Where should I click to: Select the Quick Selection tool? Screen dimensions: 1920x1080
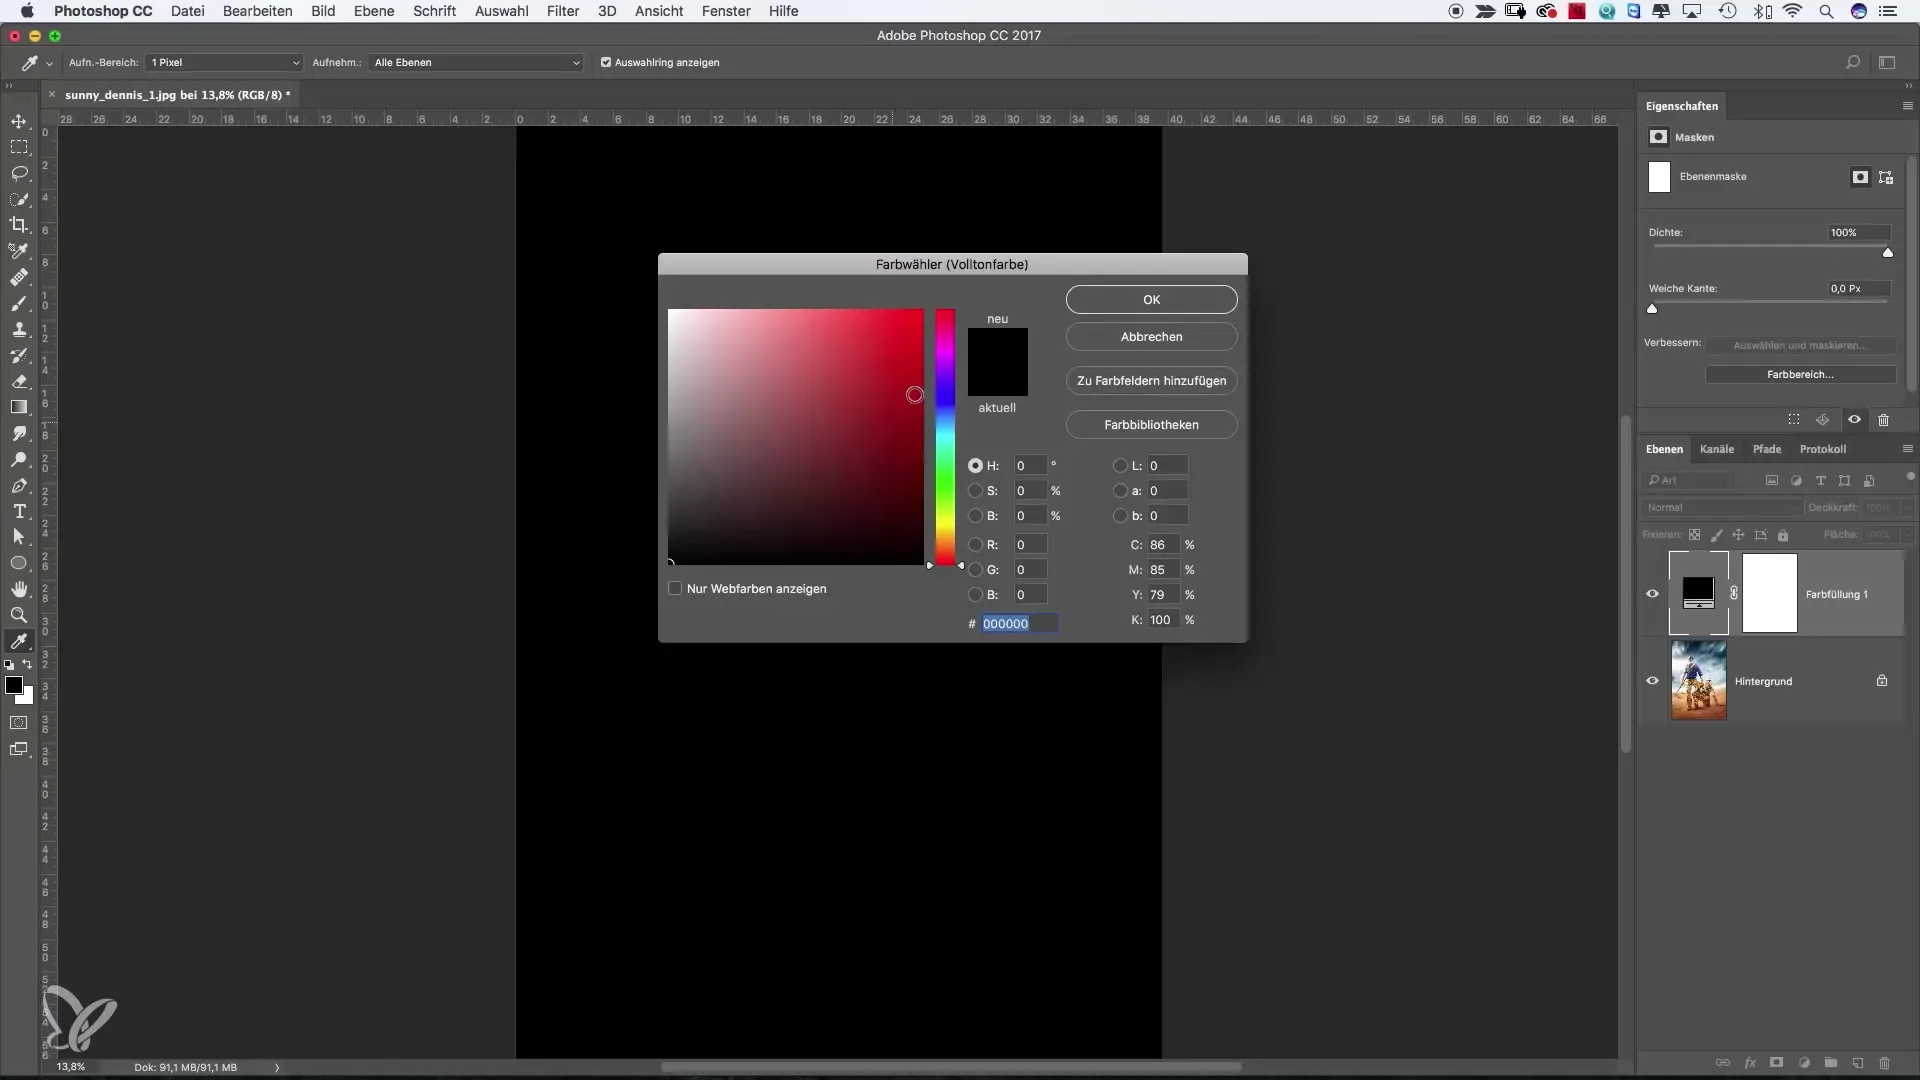click(x=19, y=199)
